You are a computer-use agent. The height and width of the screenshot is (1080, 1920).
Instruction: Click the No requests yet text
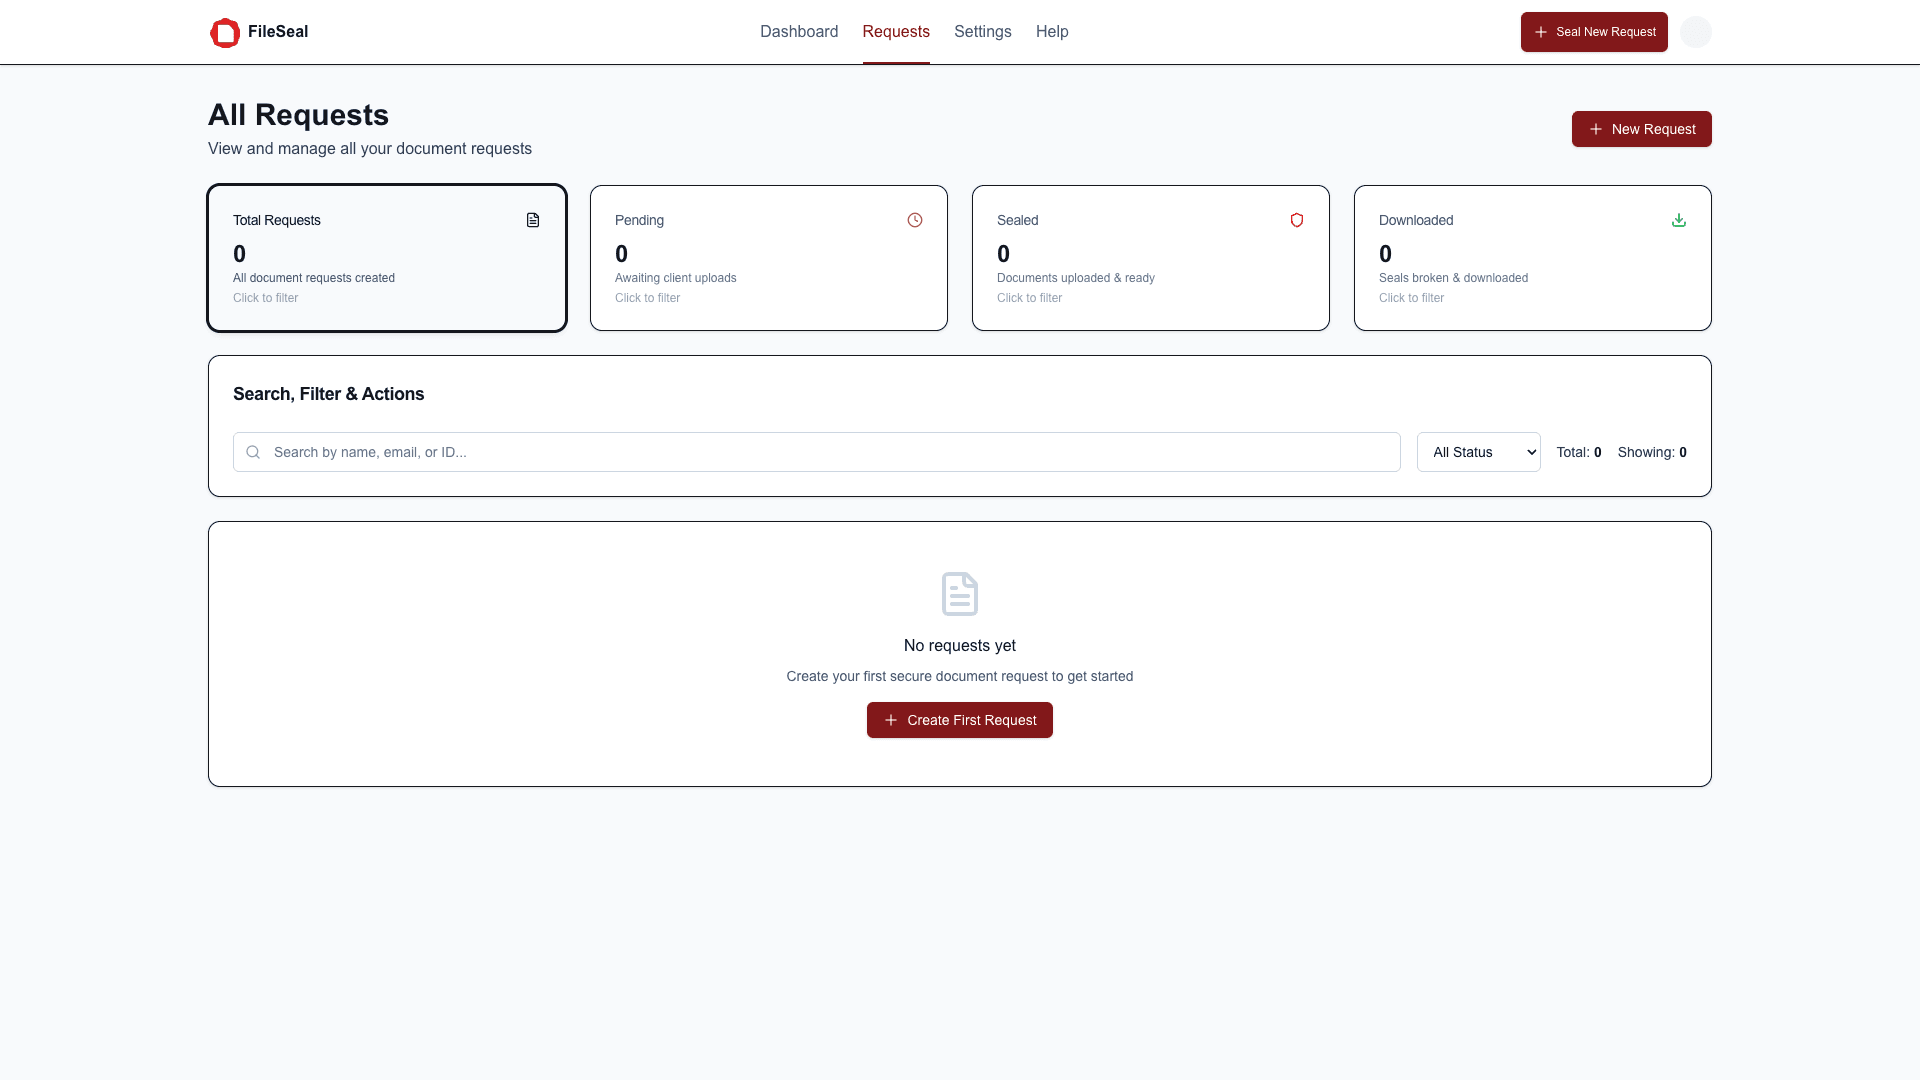tap(960, 646)
